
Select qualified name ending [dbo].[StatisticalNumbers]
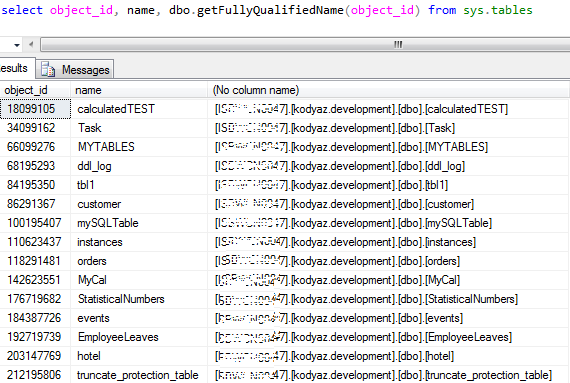click(x=389, y=299)
